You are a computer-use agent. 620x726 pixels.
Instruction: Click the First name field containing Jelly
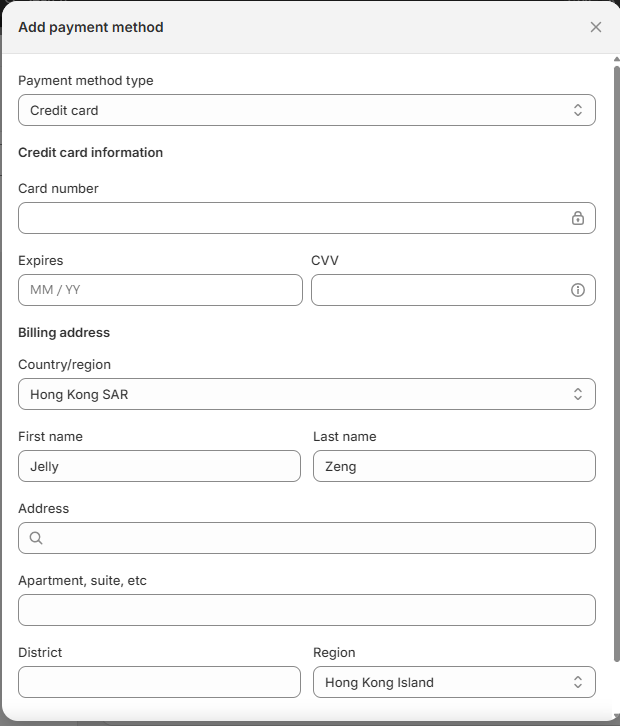tap(159, 466)
